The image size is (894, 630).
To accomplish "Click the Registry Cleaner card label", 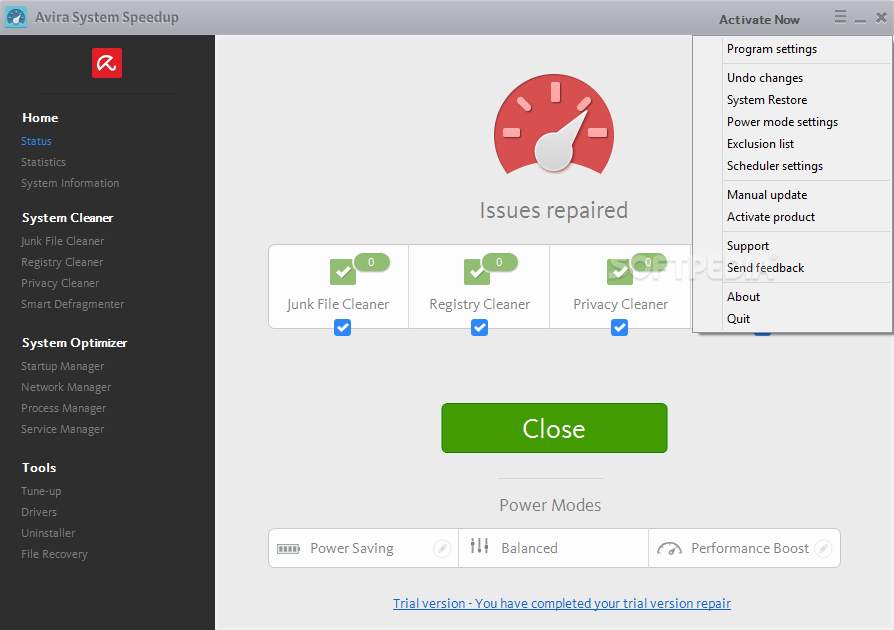I will click(x=479, y=304).
